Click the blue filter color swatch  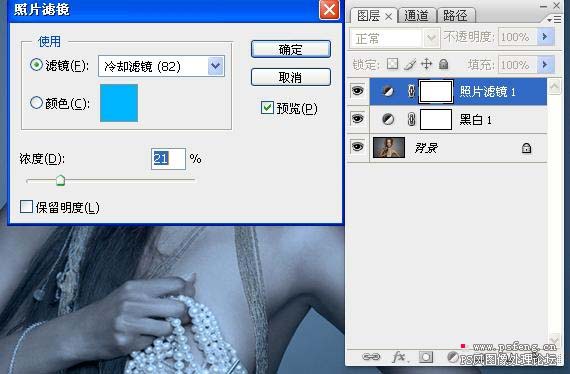(119, 103)
